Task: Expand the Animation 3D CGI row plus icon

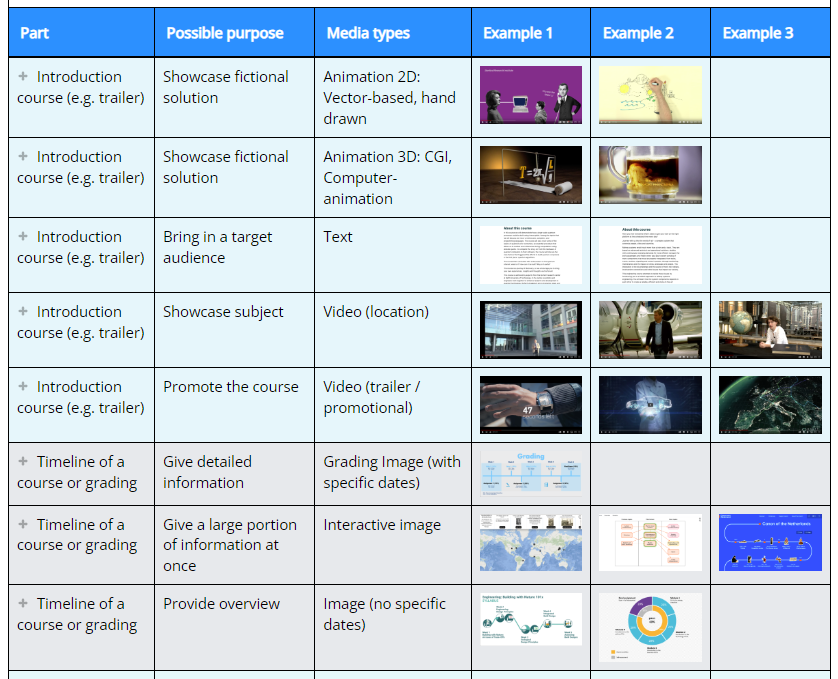Action: [23, 157]
